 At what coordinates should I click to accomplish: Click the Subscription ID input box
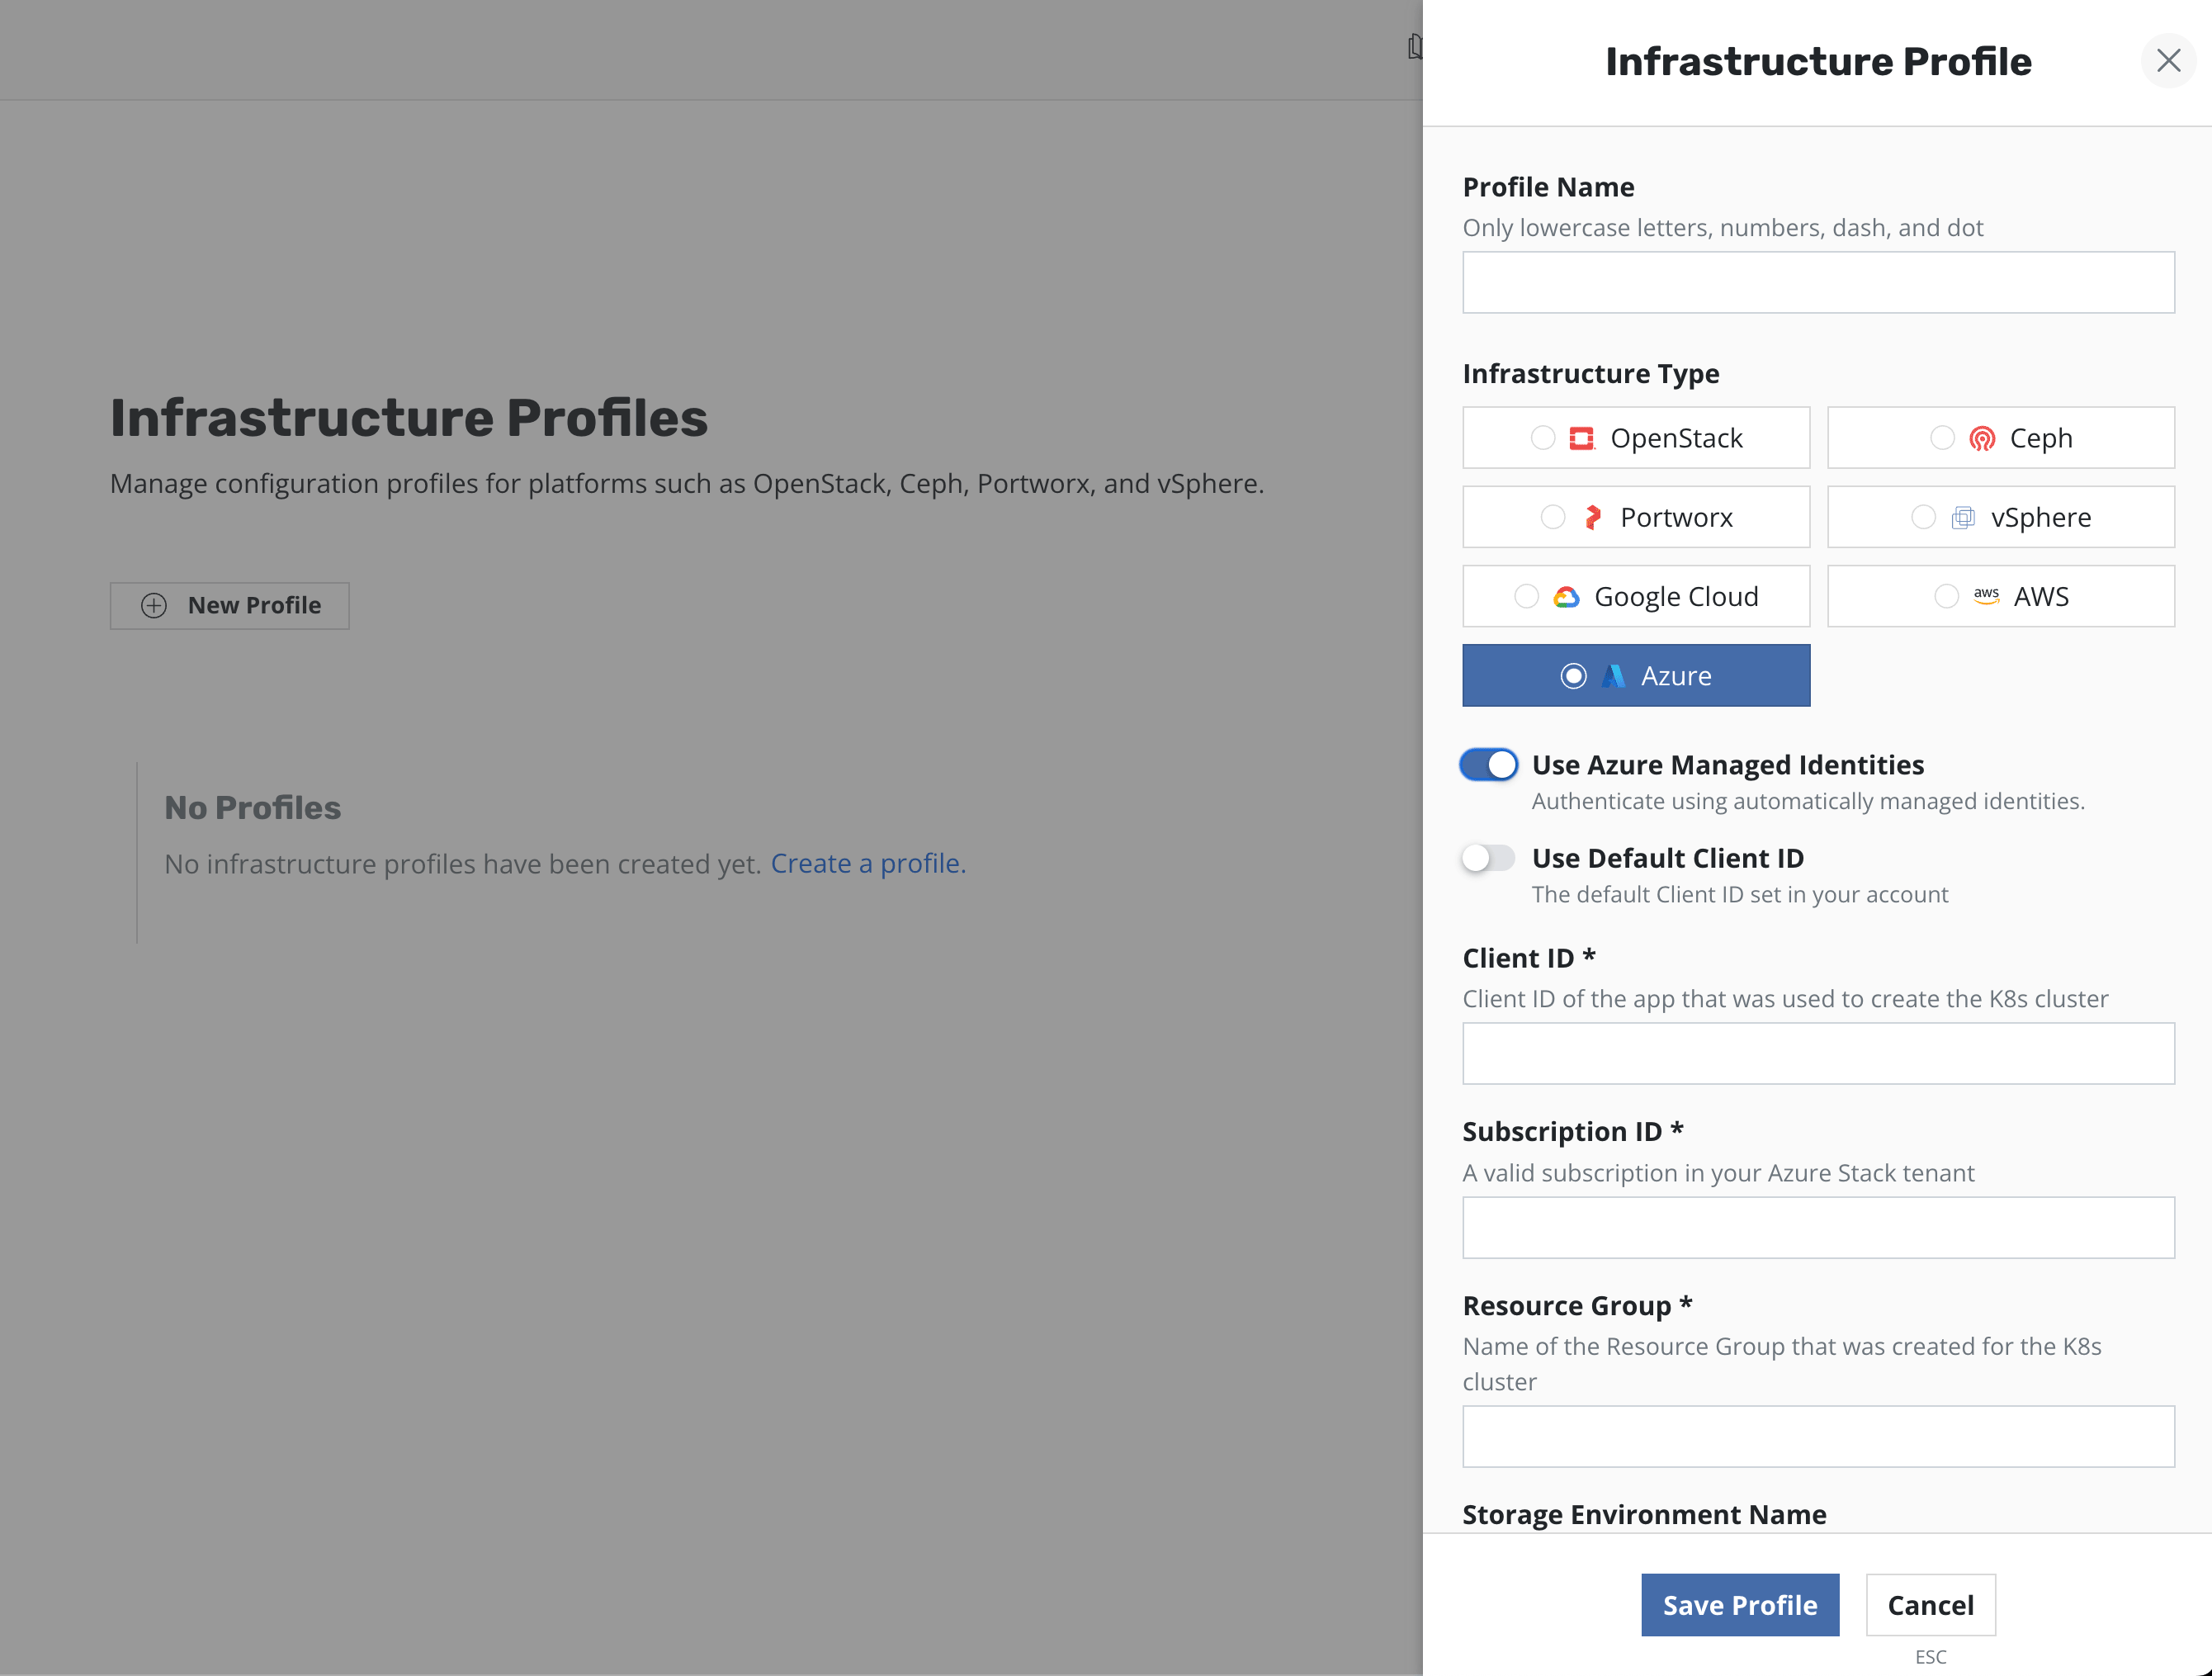(x=1818, y=1228)
